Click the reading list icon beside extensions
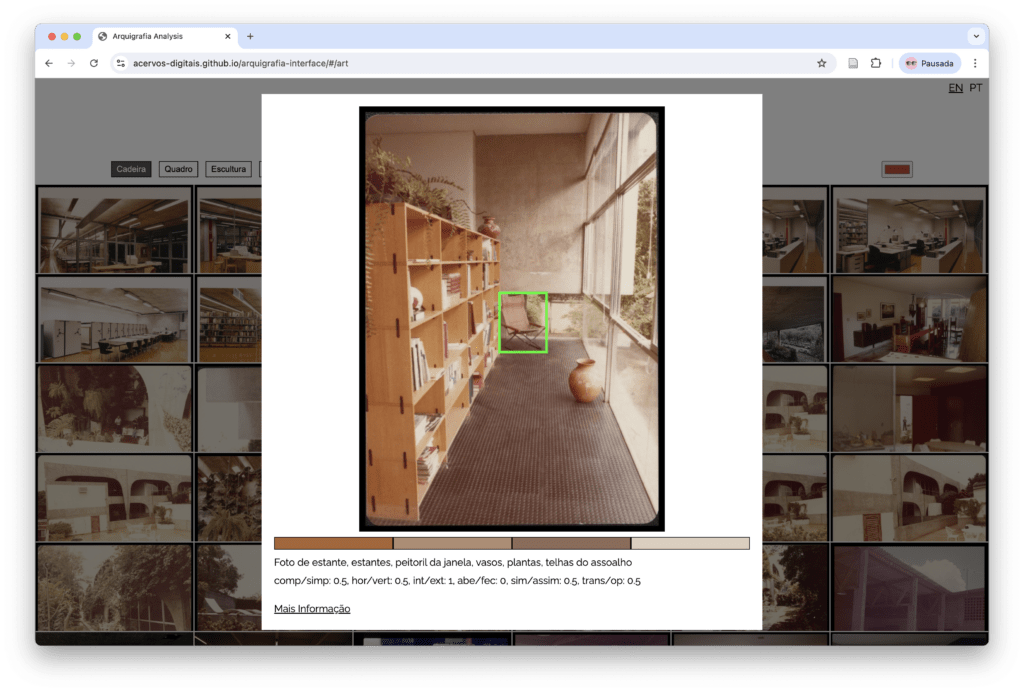 click(x=853, y=63)
